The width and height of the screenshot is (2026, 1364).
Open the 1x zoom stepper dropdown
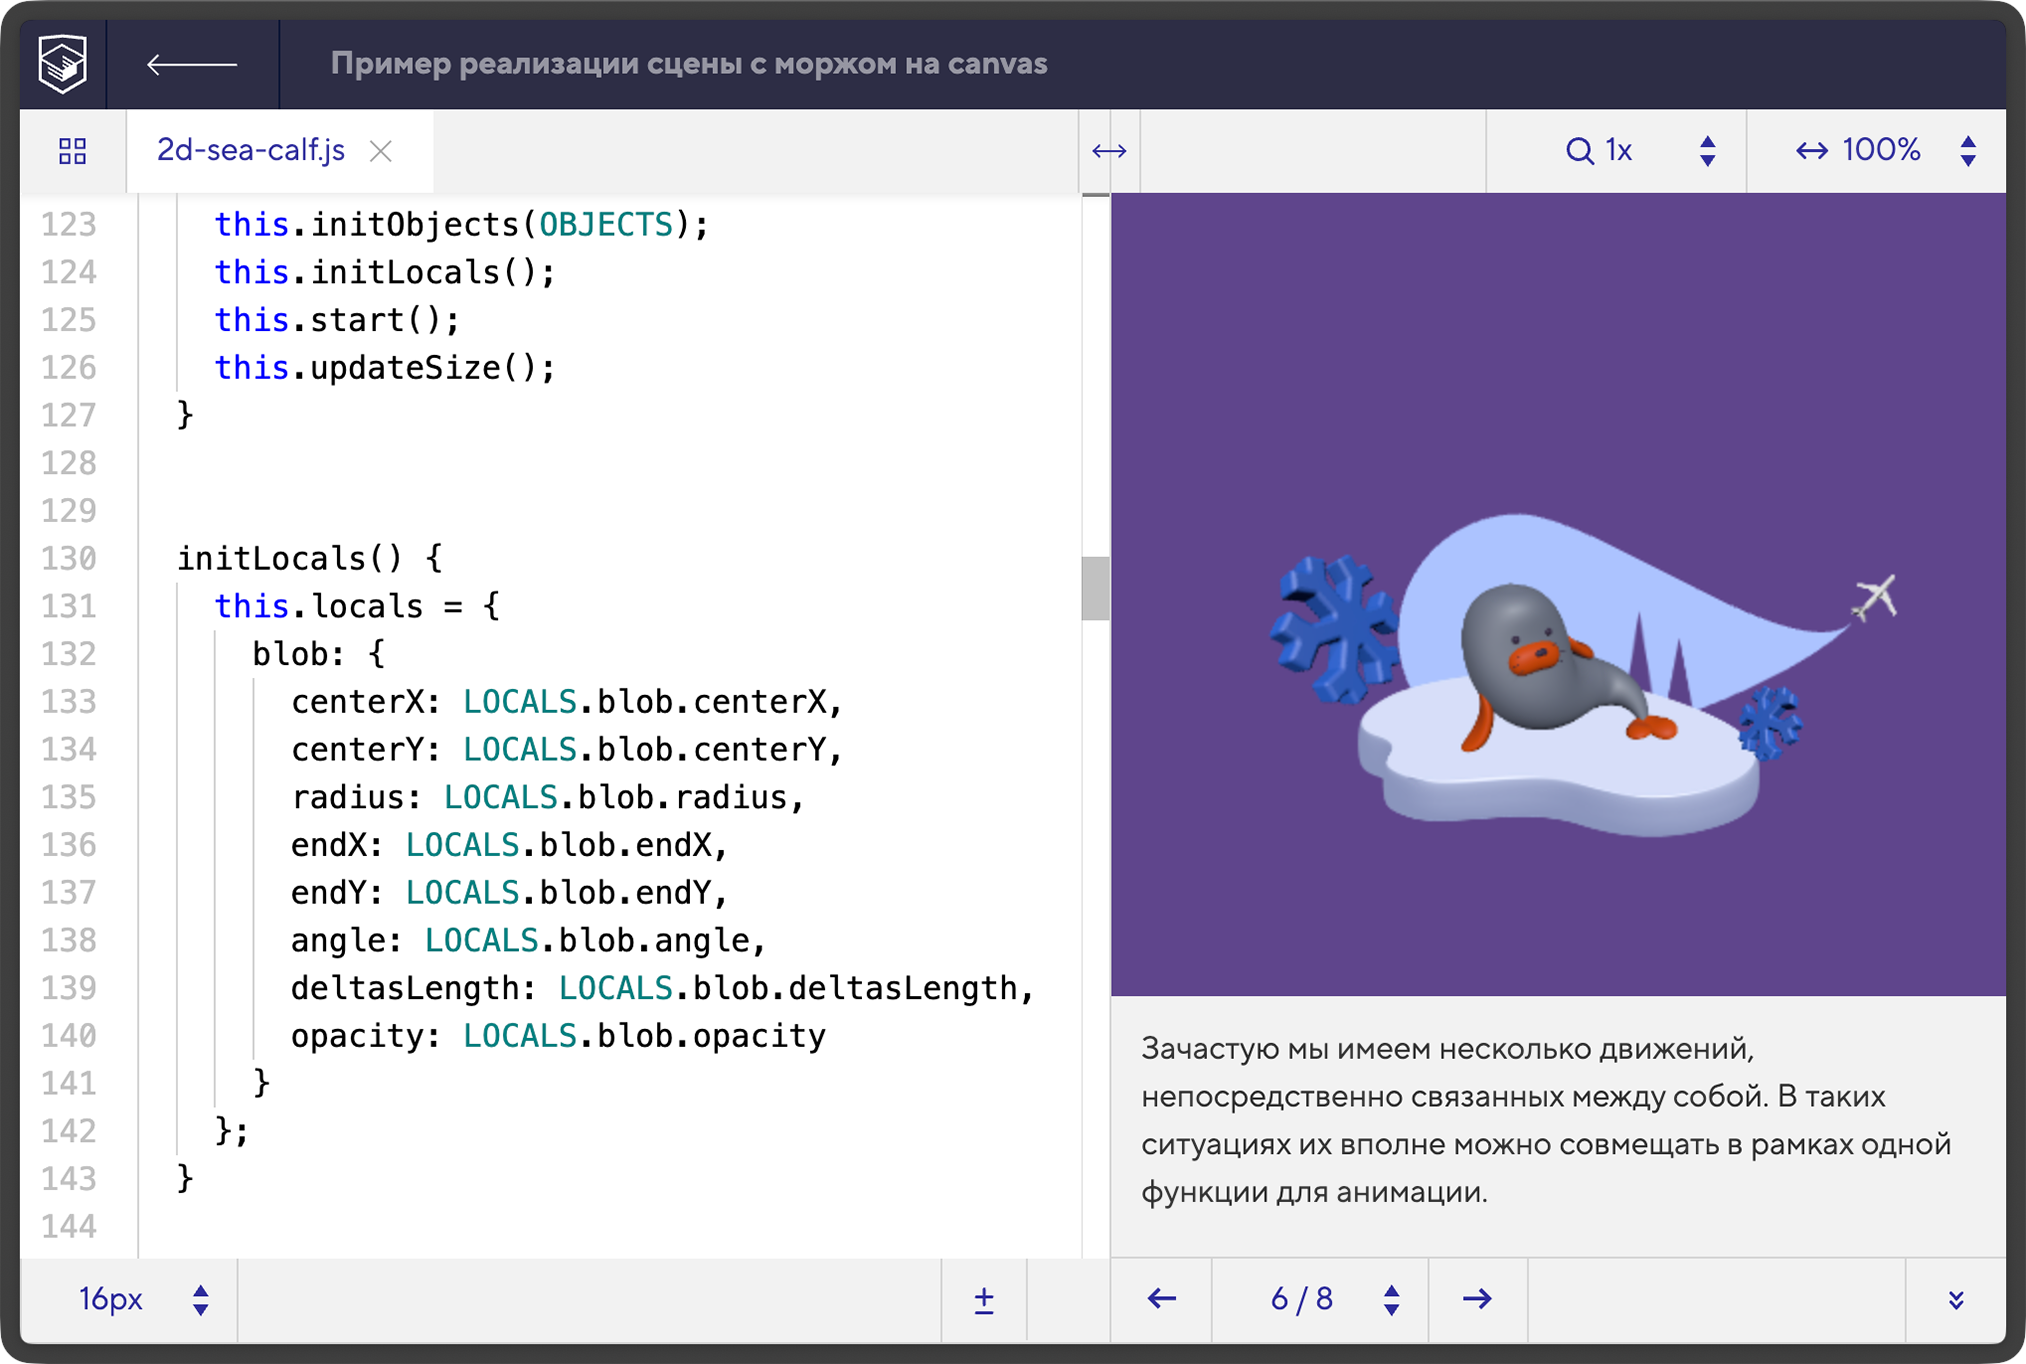[1708, 151]
